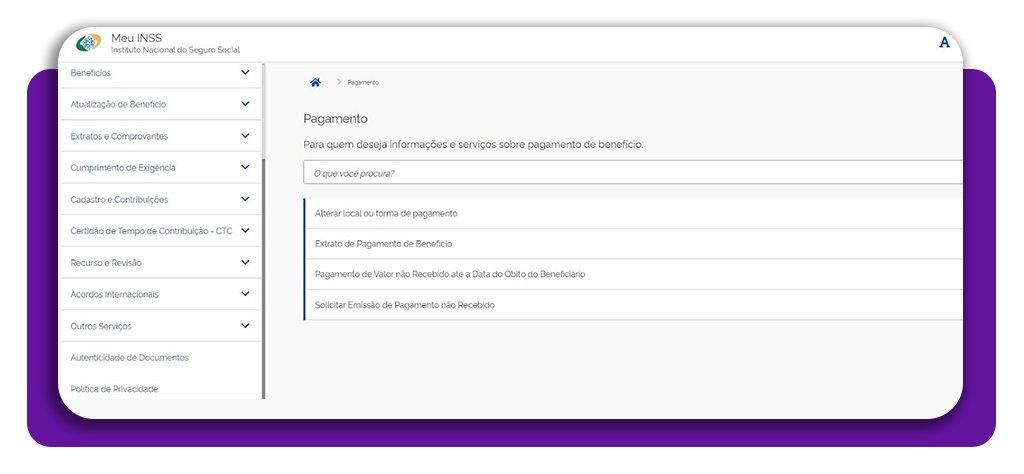Viewport: 1024px width, 474px height.
Task: Open the Acordos Internacionais menu item
Action: pos(114,295)
